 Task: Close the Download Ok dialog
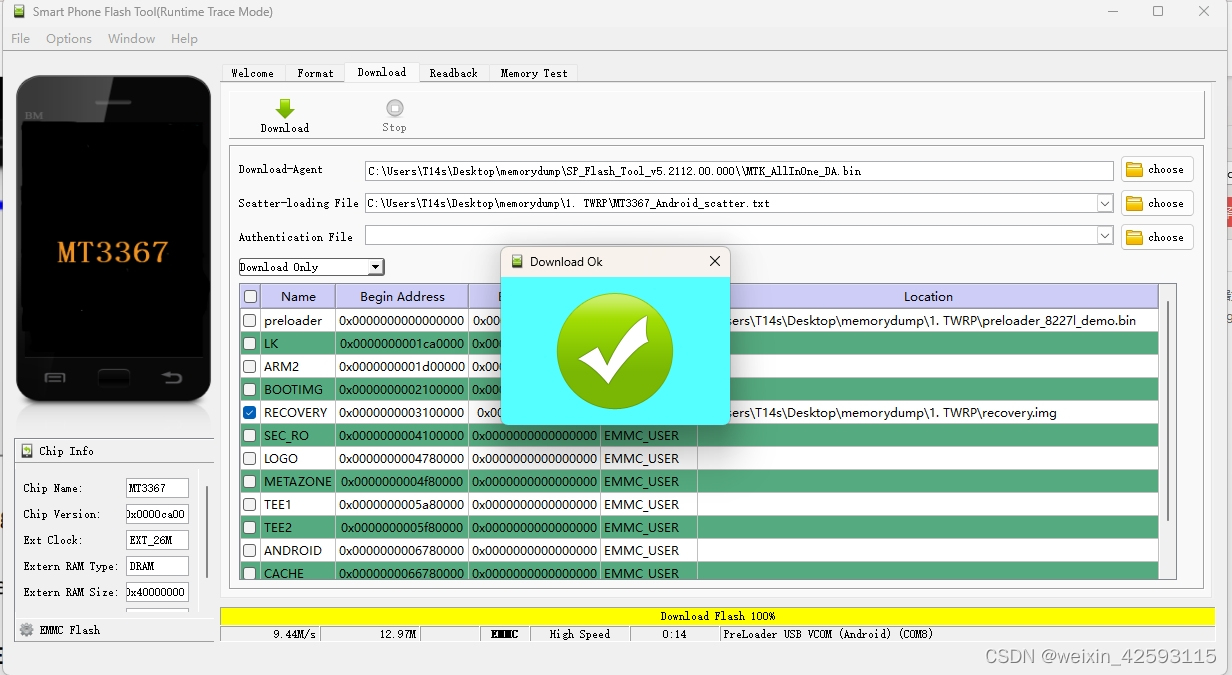714,261
